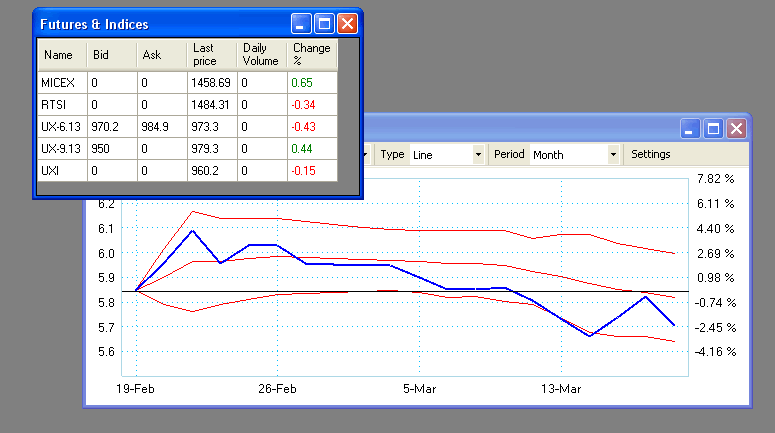Select the UX-9.13 row name
775x433 pixels.
click(62, 149)
